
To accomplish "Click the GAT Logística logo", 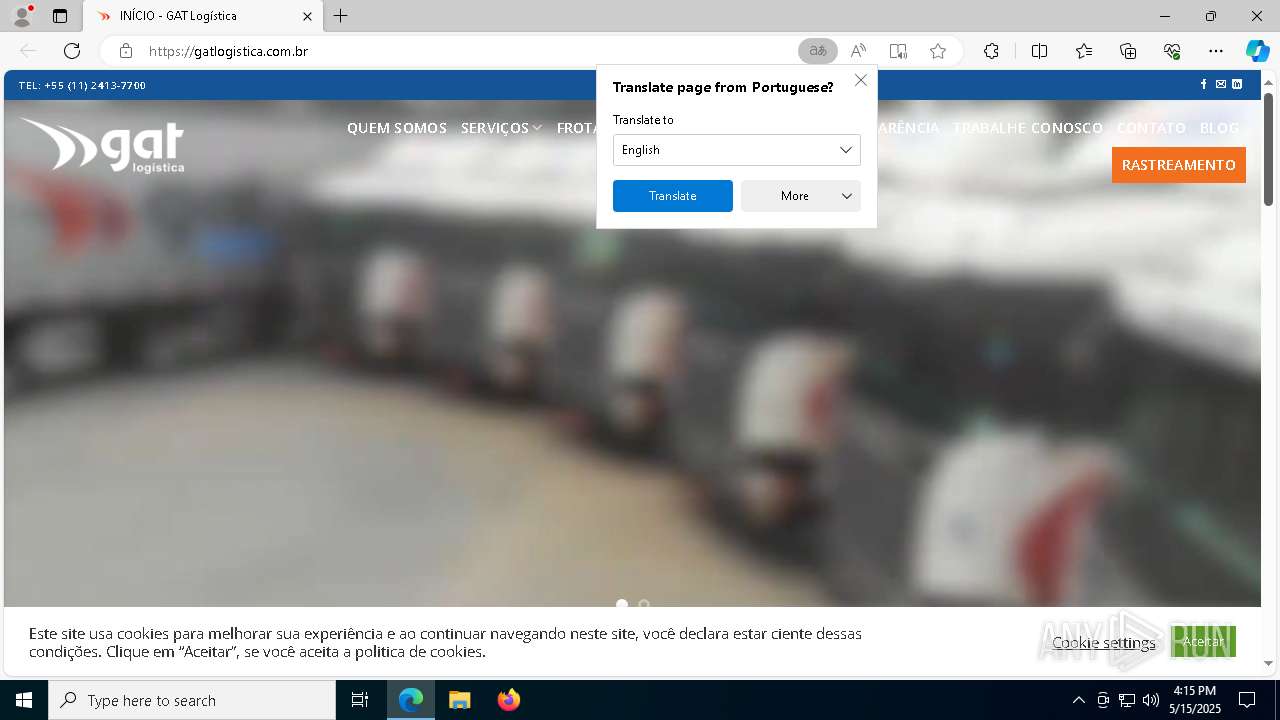I will (x=102, y=146).
